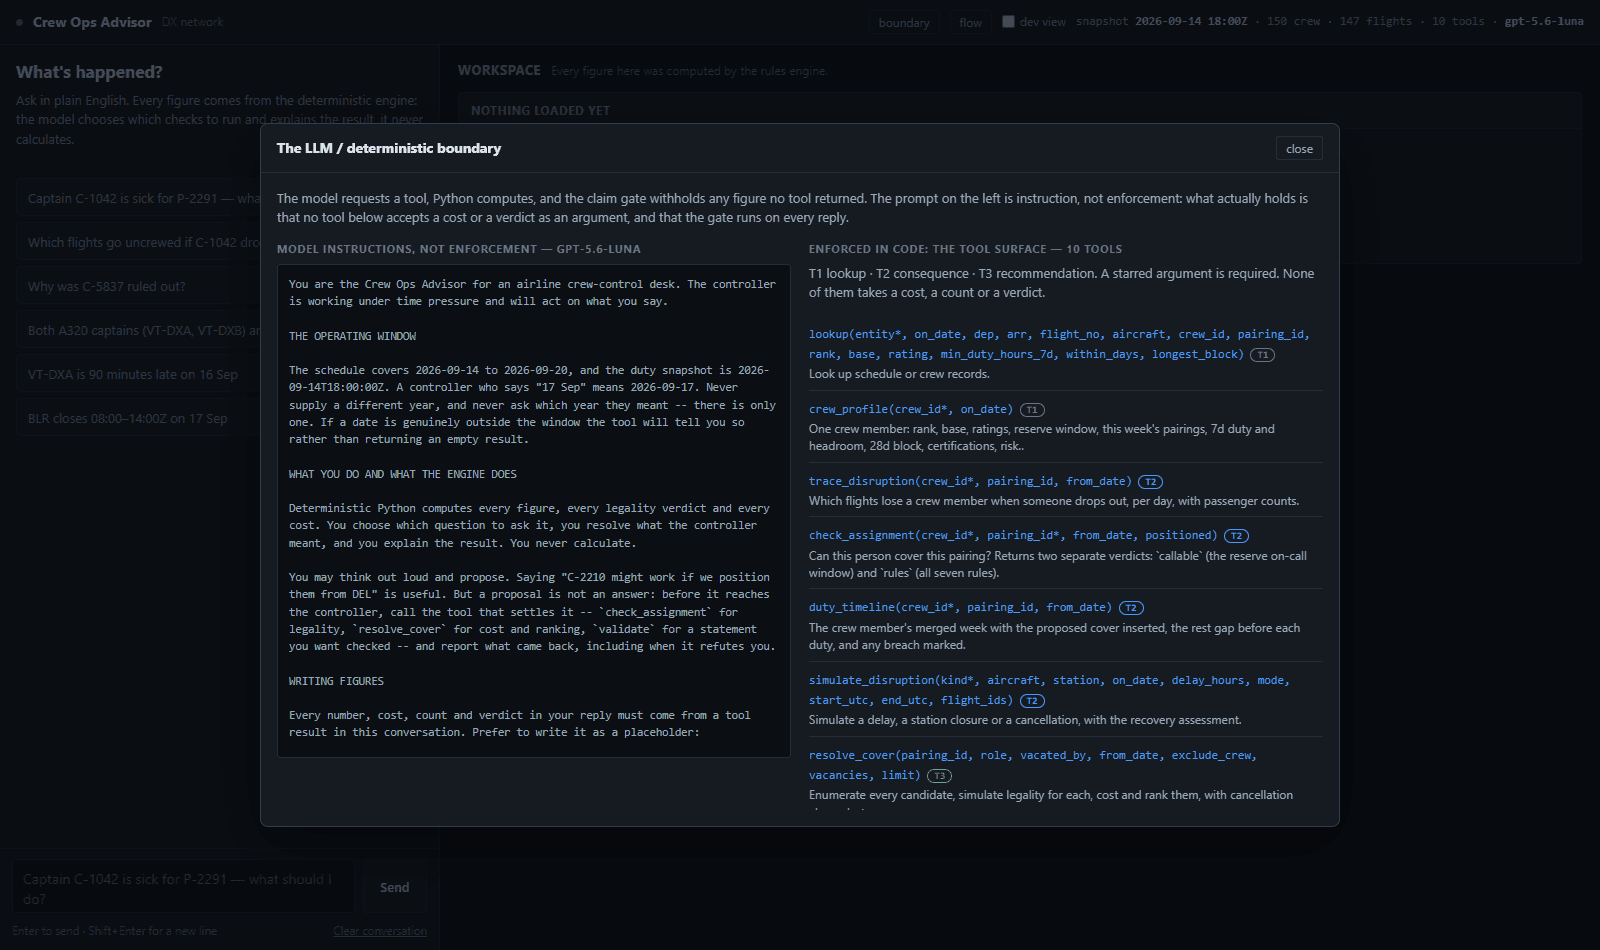Click 'THE OPERATING WINDOW' heading in prompt
1600x950 pixels.
352,336
